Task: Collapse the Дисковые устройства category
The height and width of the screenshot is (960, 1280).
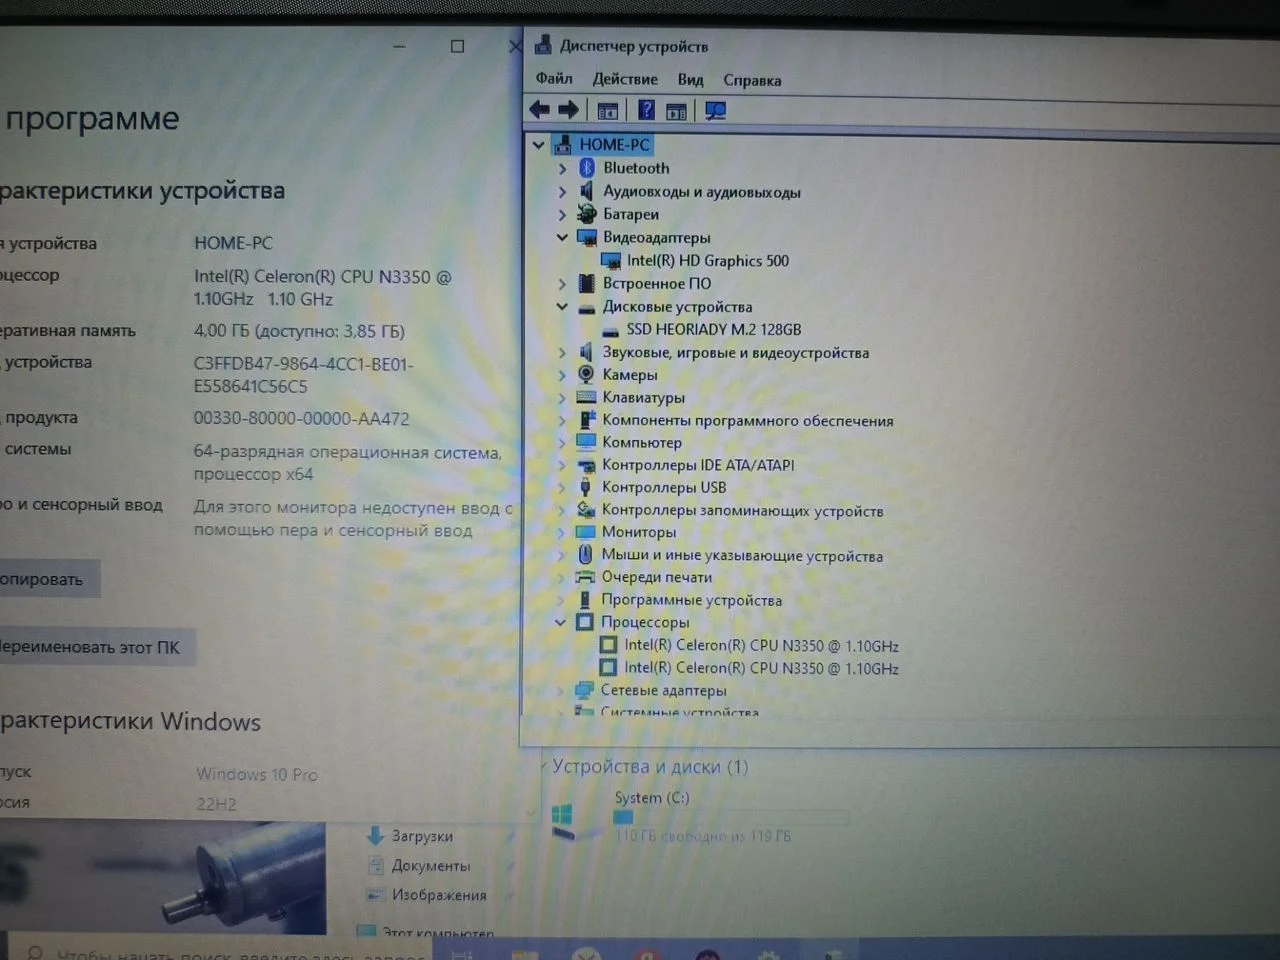Action: point(562,307)
